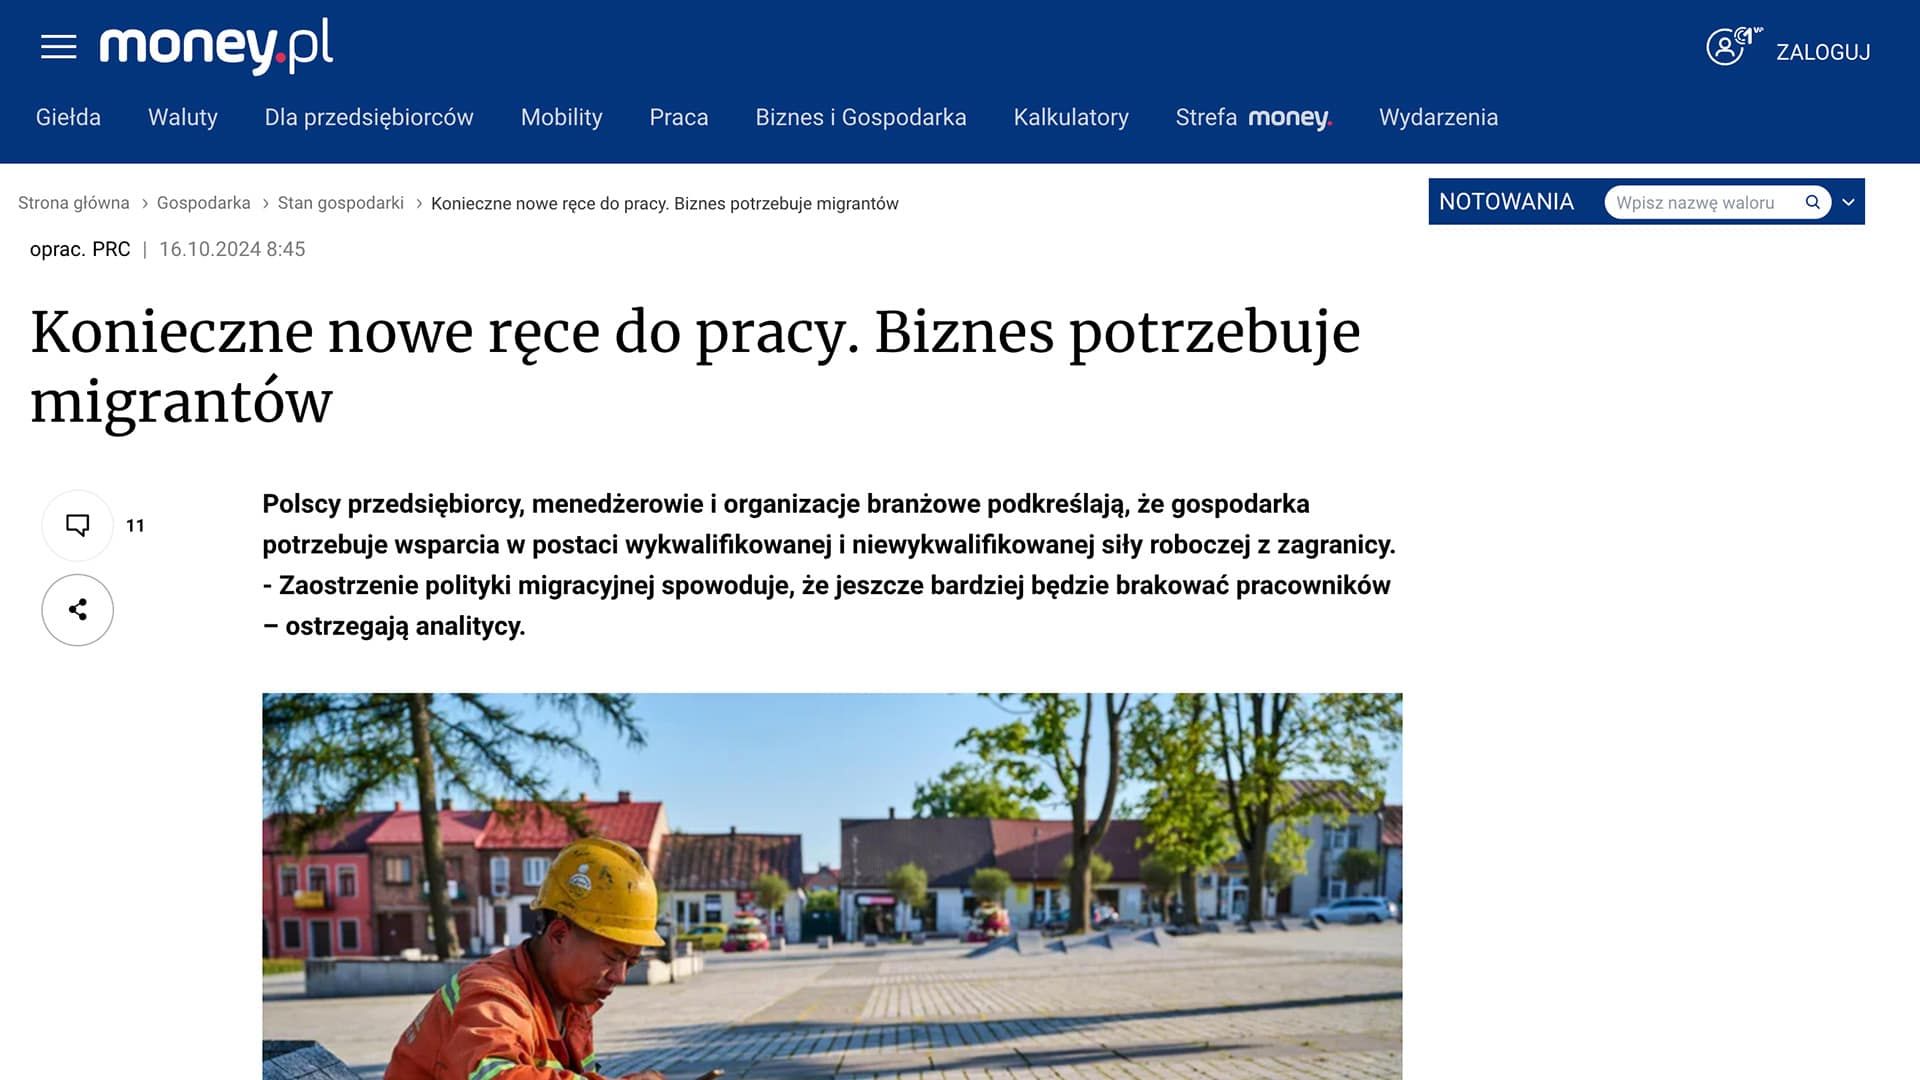Click the article date 16.10.2024 8:45
1920x1080 pixels.
[x=232, y=249]
